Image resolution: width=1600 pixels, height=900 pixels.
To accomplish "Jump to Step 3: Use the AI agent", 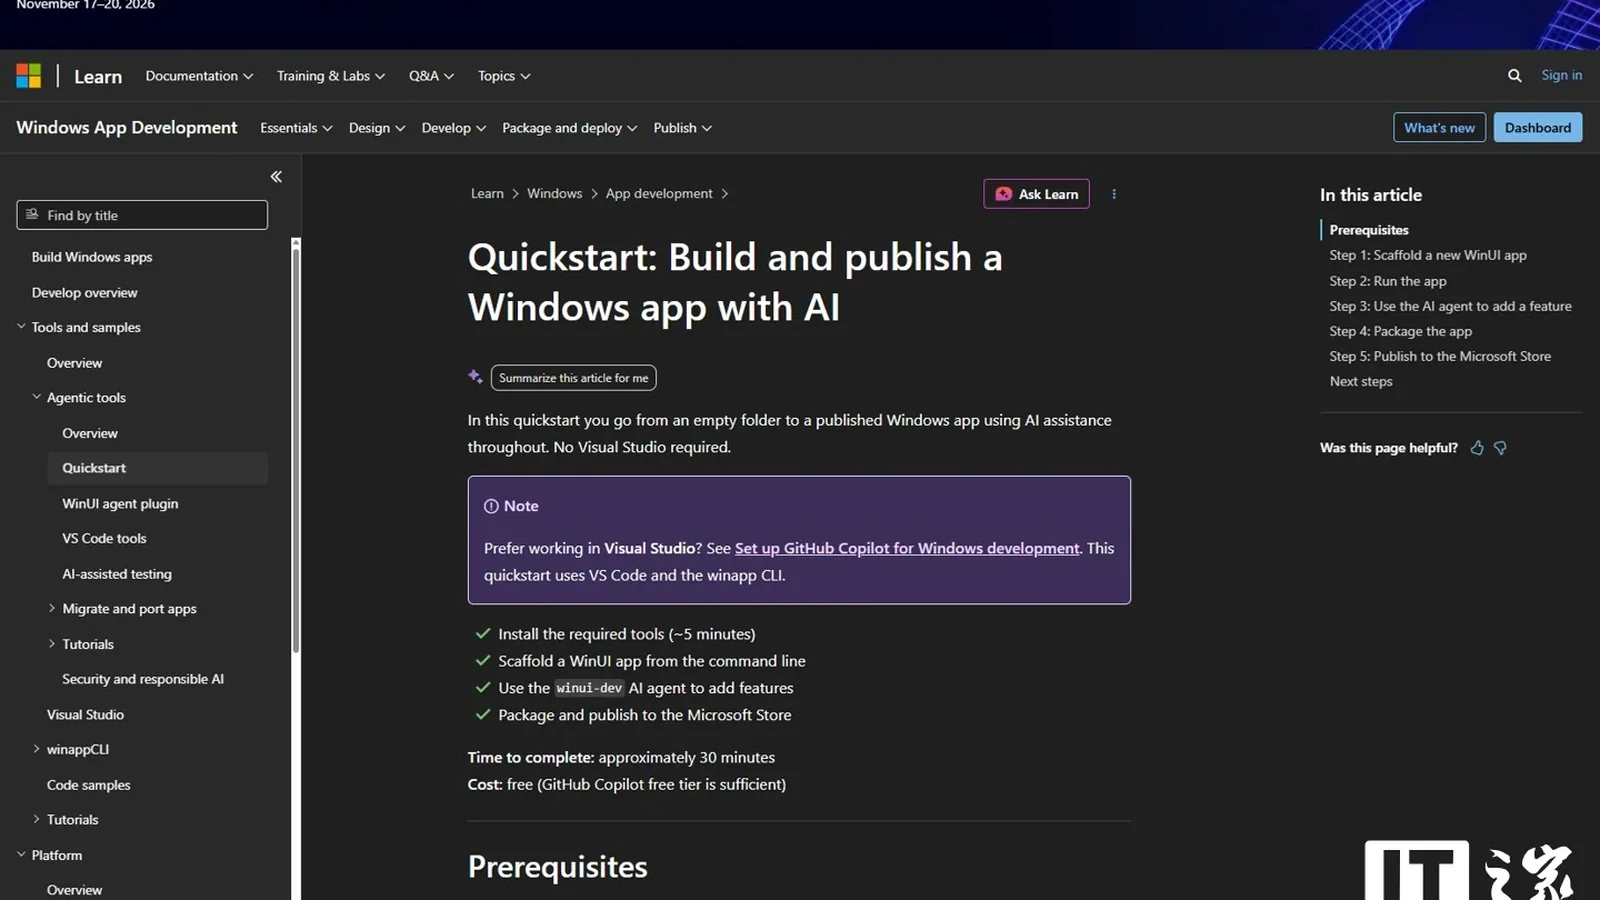I will click(x=1450, y=306).
